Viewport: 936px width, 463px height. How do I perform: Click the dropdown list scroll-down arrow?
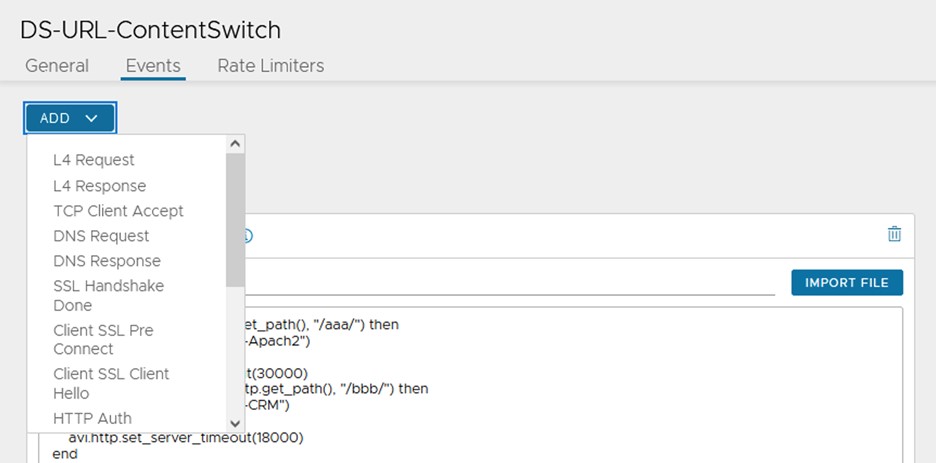coord(236,423)
